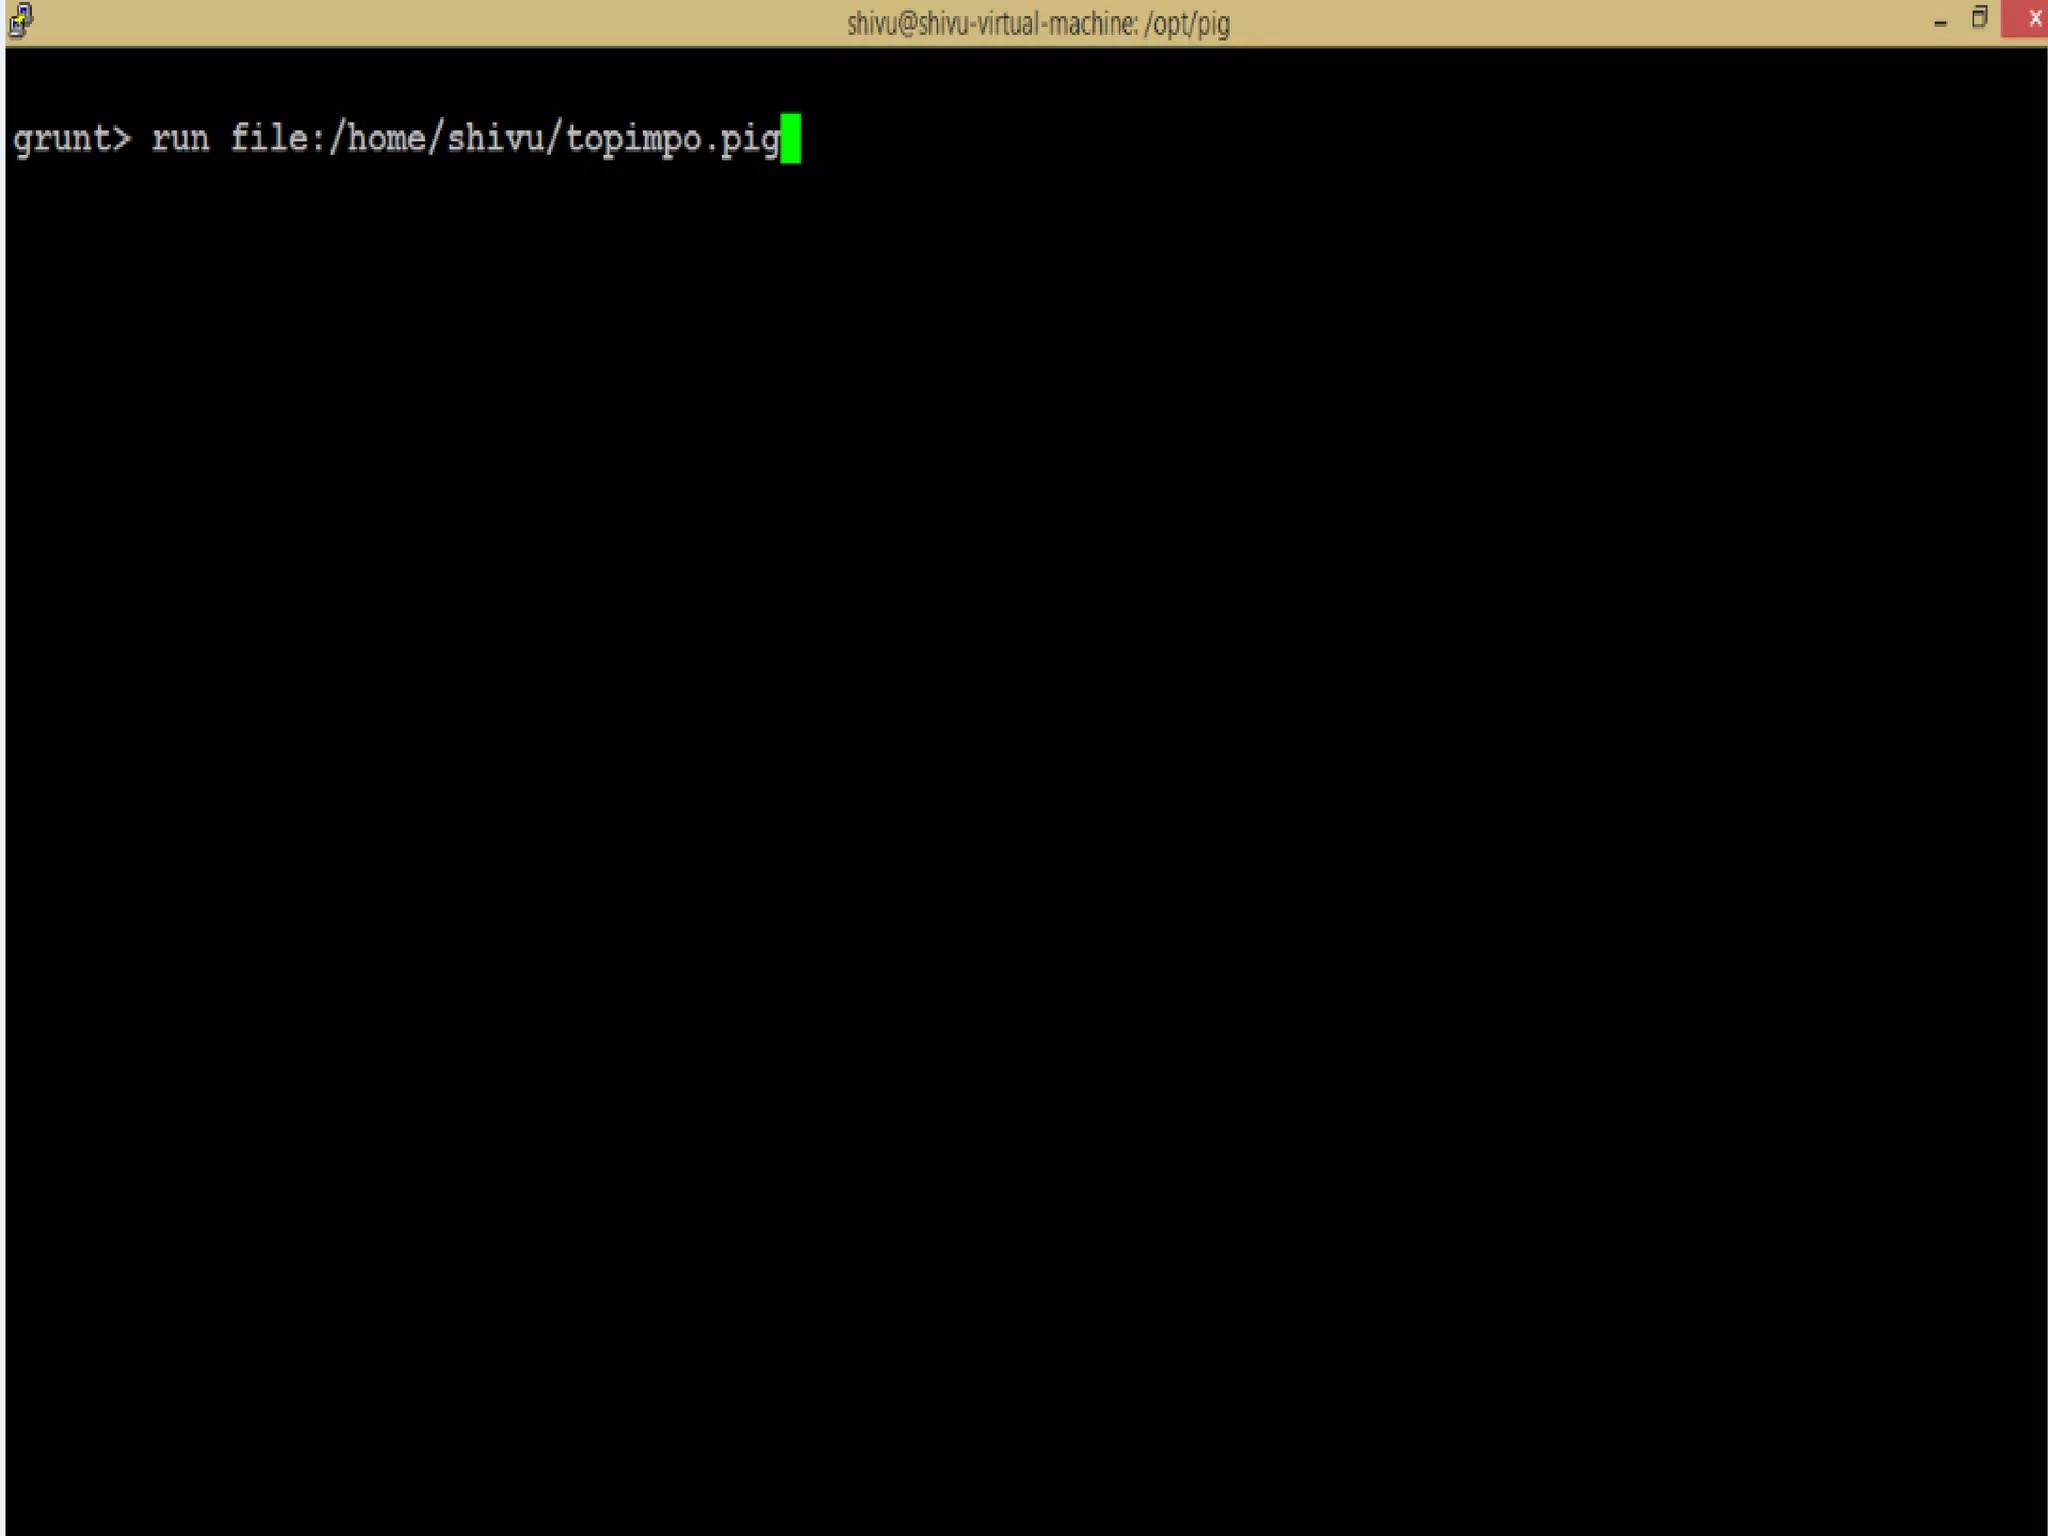Click the slash between 'home' and 'shivu'
The image size is (2048, 1536).
(x=436, y=138)
